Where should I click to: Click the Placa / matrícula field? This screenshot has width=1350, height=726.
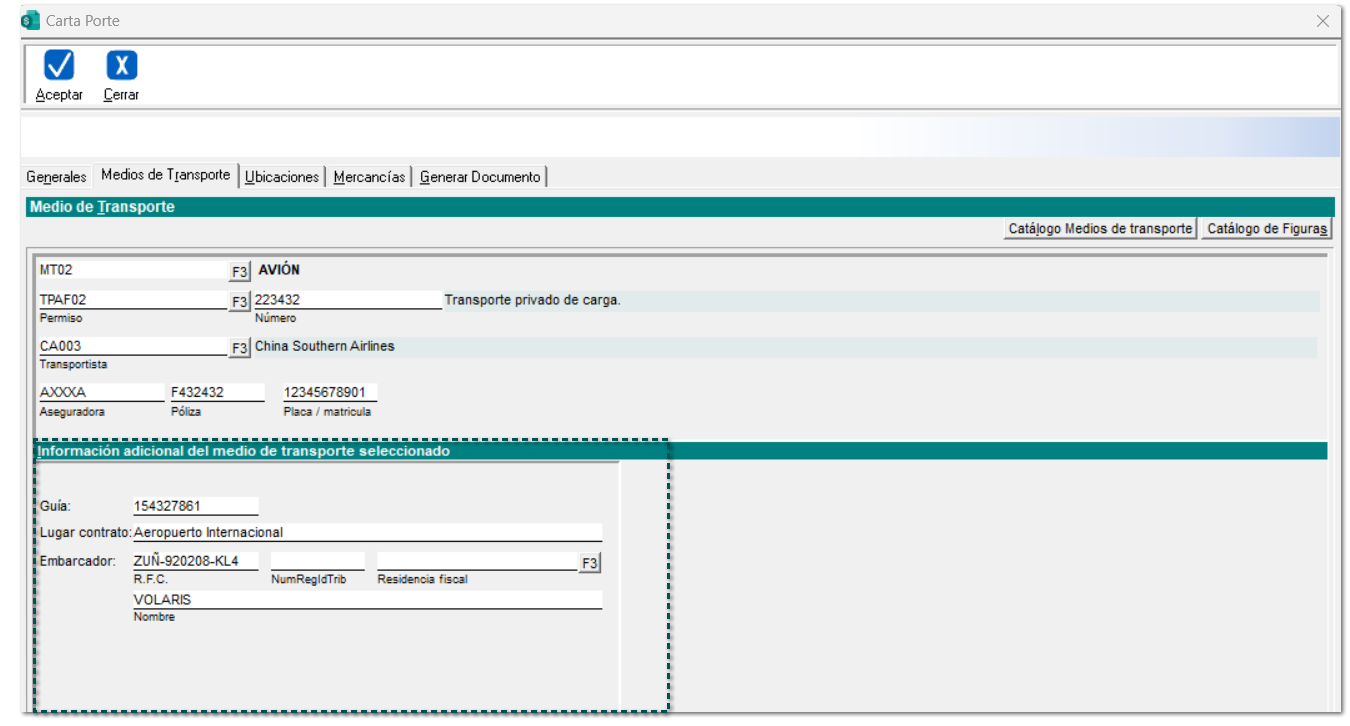coord(330,392)
